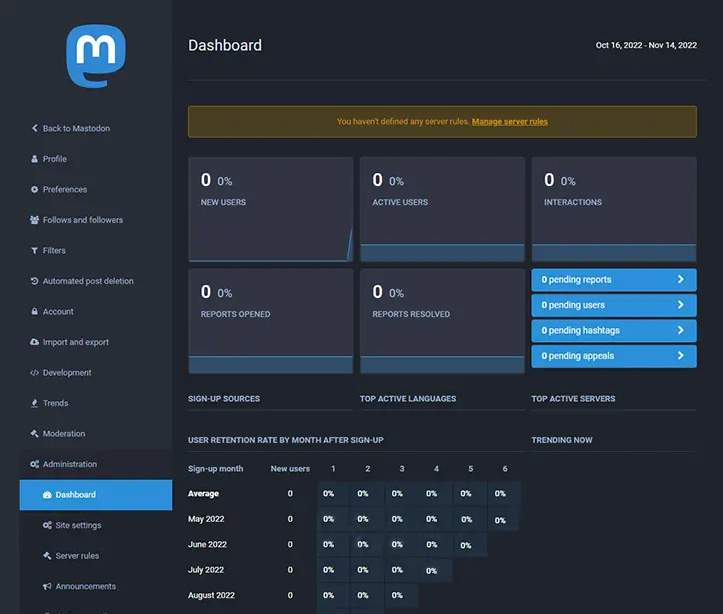This screenshot has width=723, height=614.
Task: Click the Average row label
Action: [x=203, y=494]
